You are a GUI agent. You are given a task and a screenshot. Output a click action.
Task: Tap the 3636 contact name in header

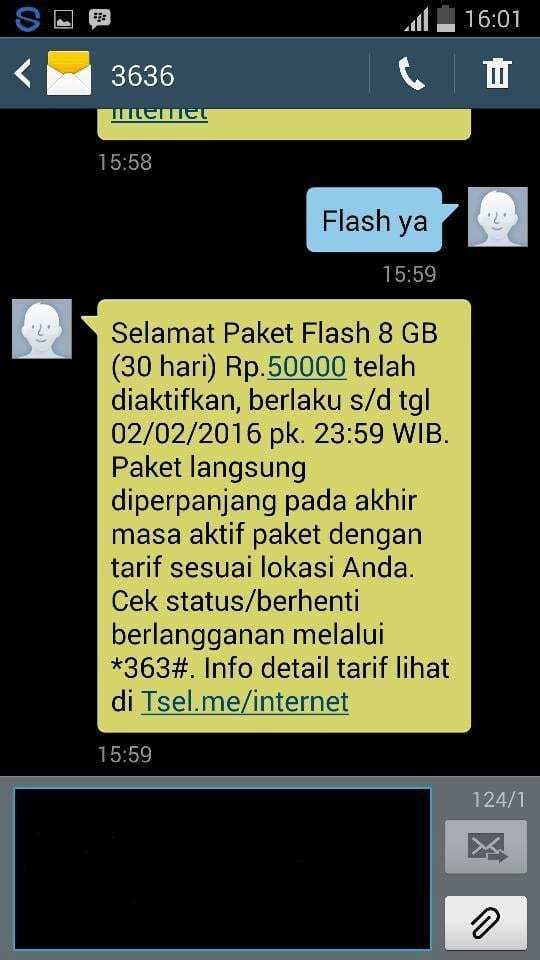coord(143,76)
